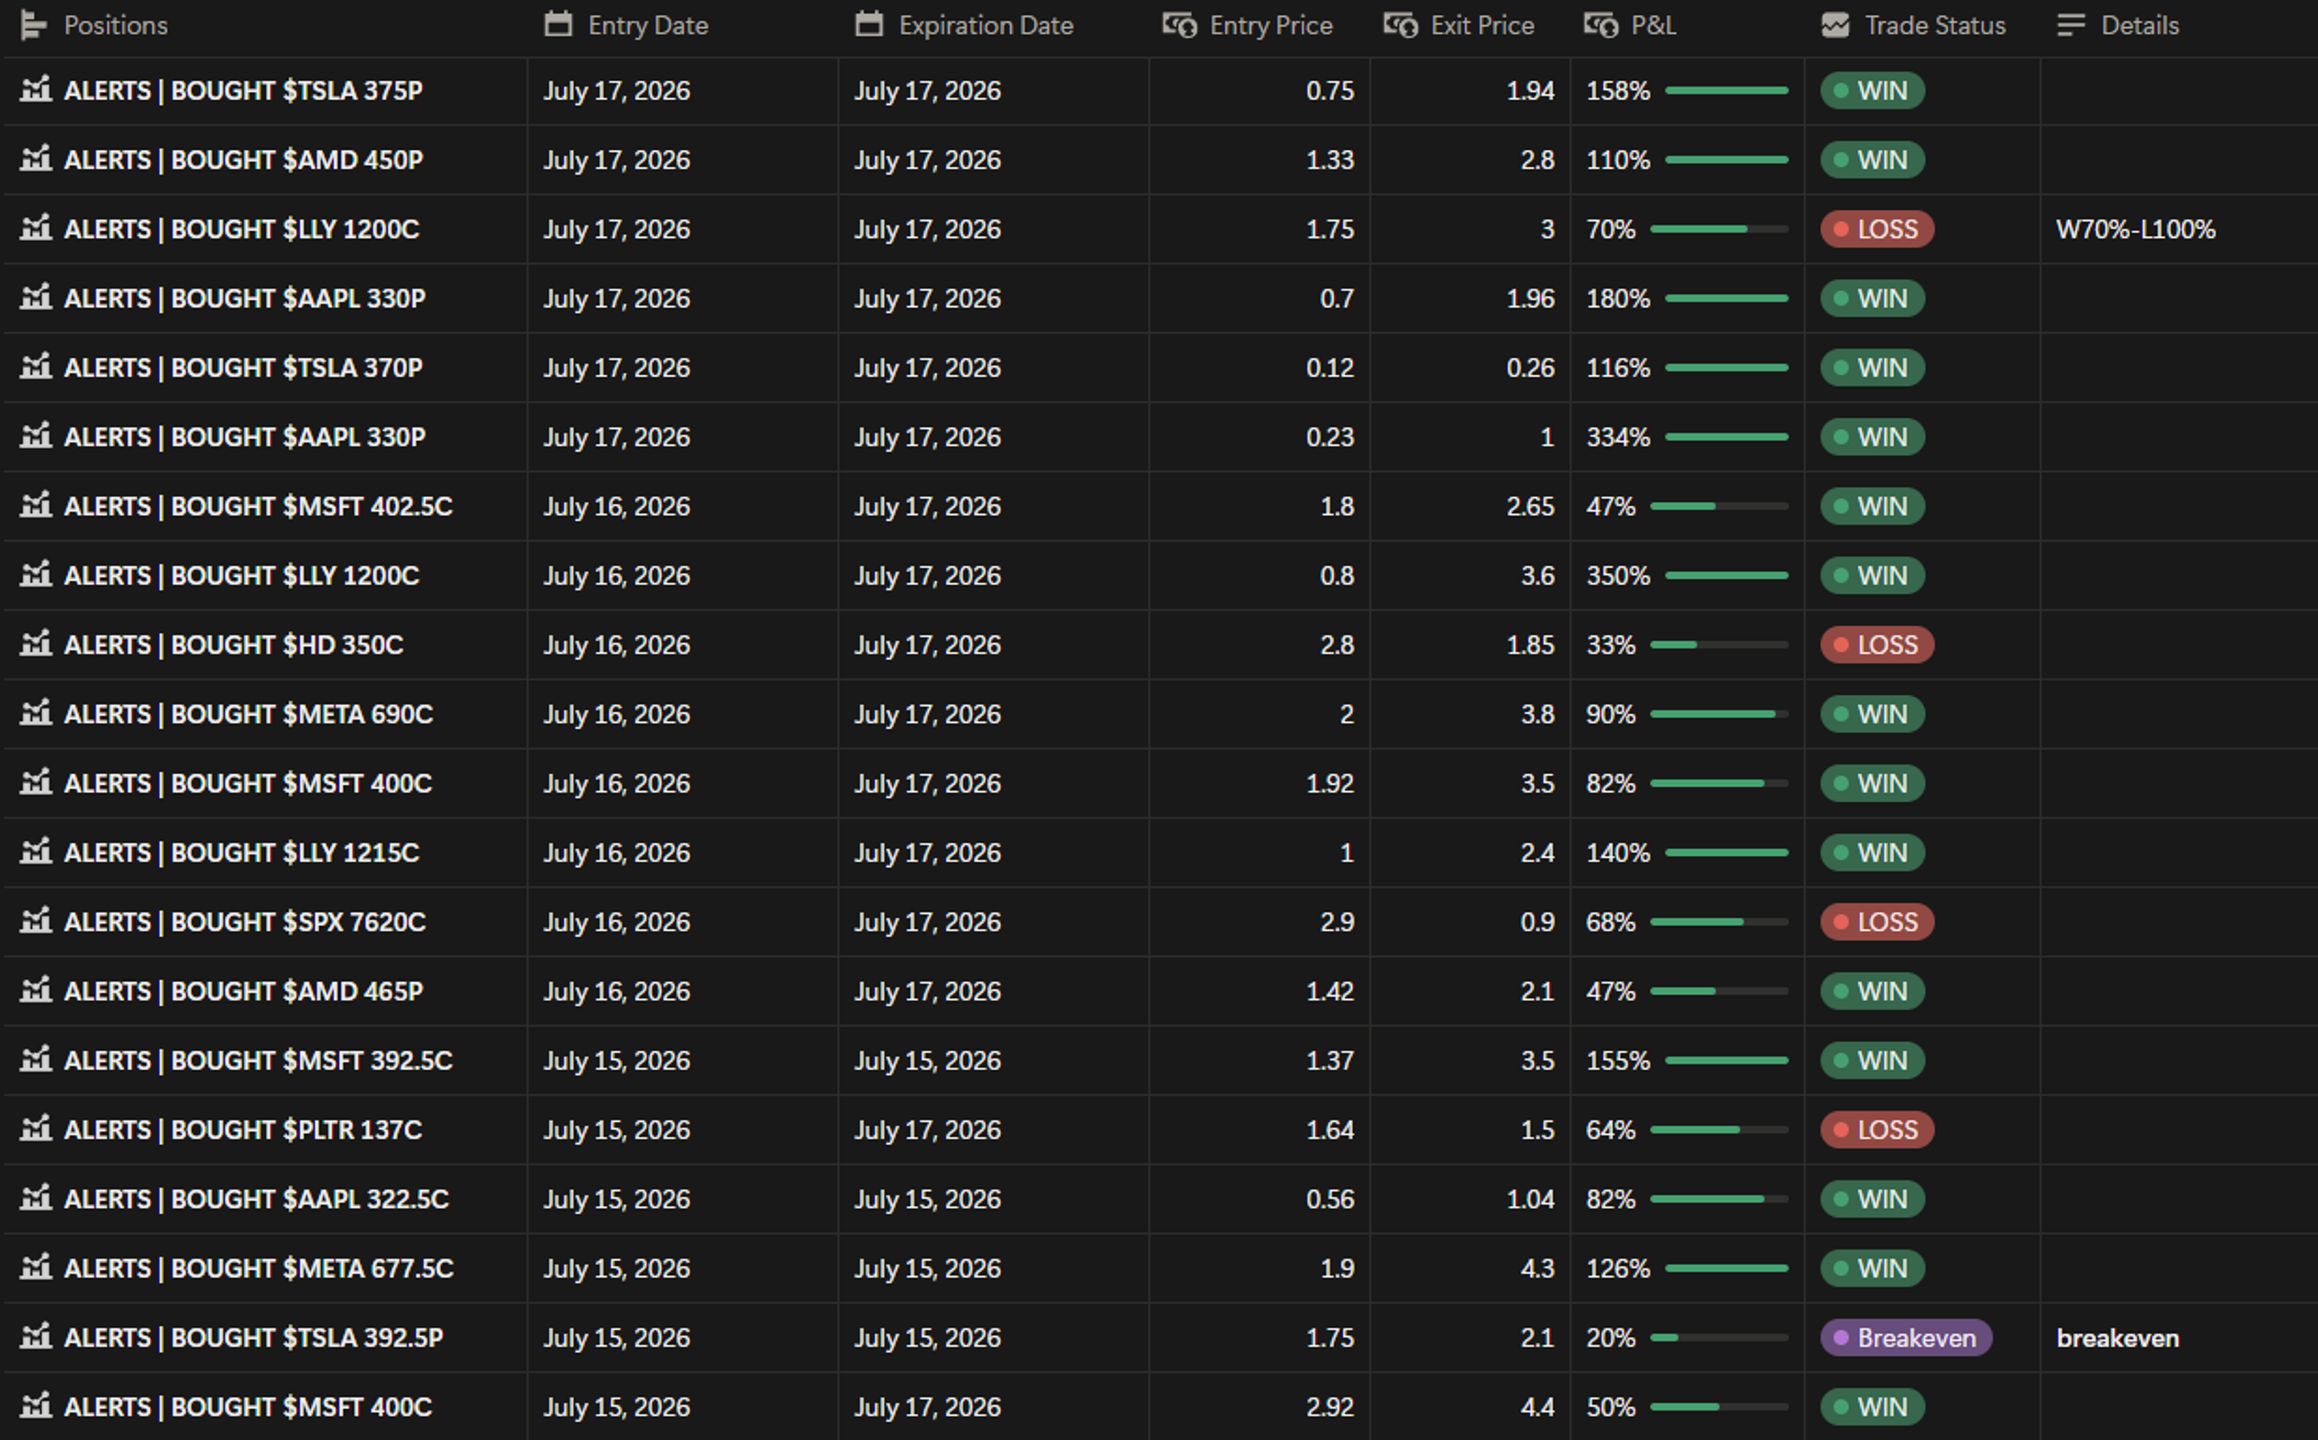This screenshot has width=2318, height=1440.
Task: Open the $AAPL 330P position with 334% P&L
Action: tap(244, 437)
